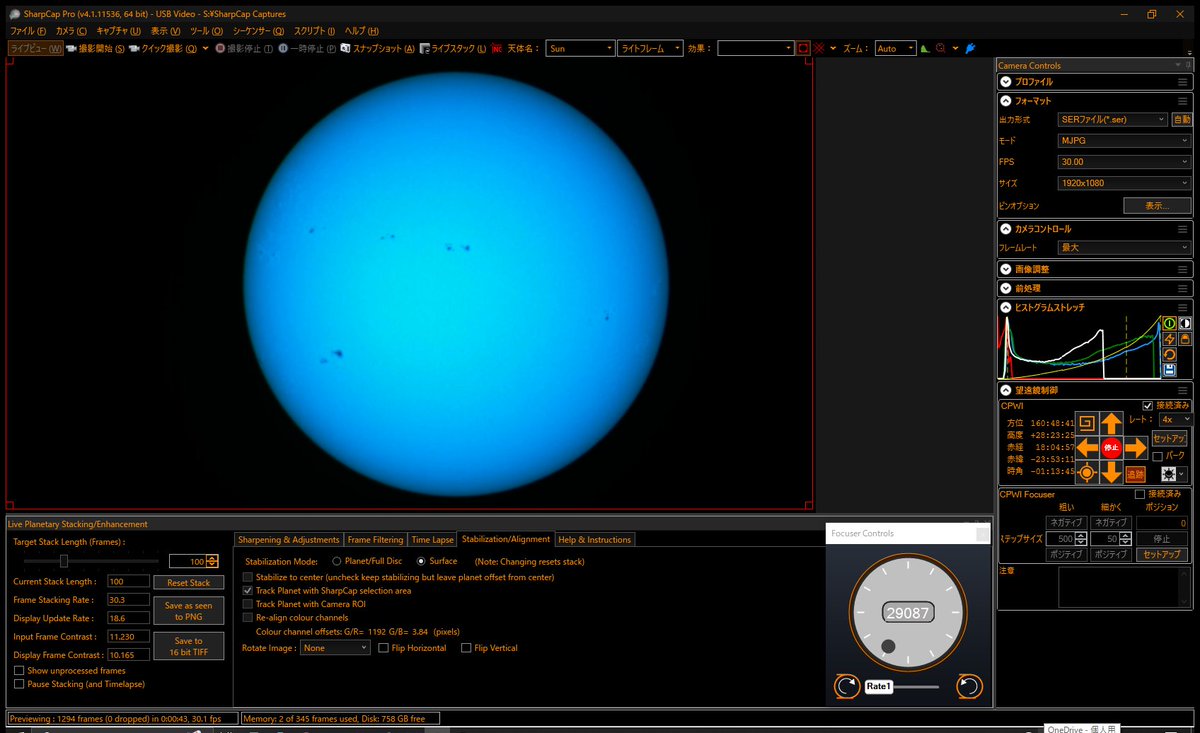Click the orange histogram icon beside lightning
The height and width of the screenshot is (733, 1200).
1185,339
